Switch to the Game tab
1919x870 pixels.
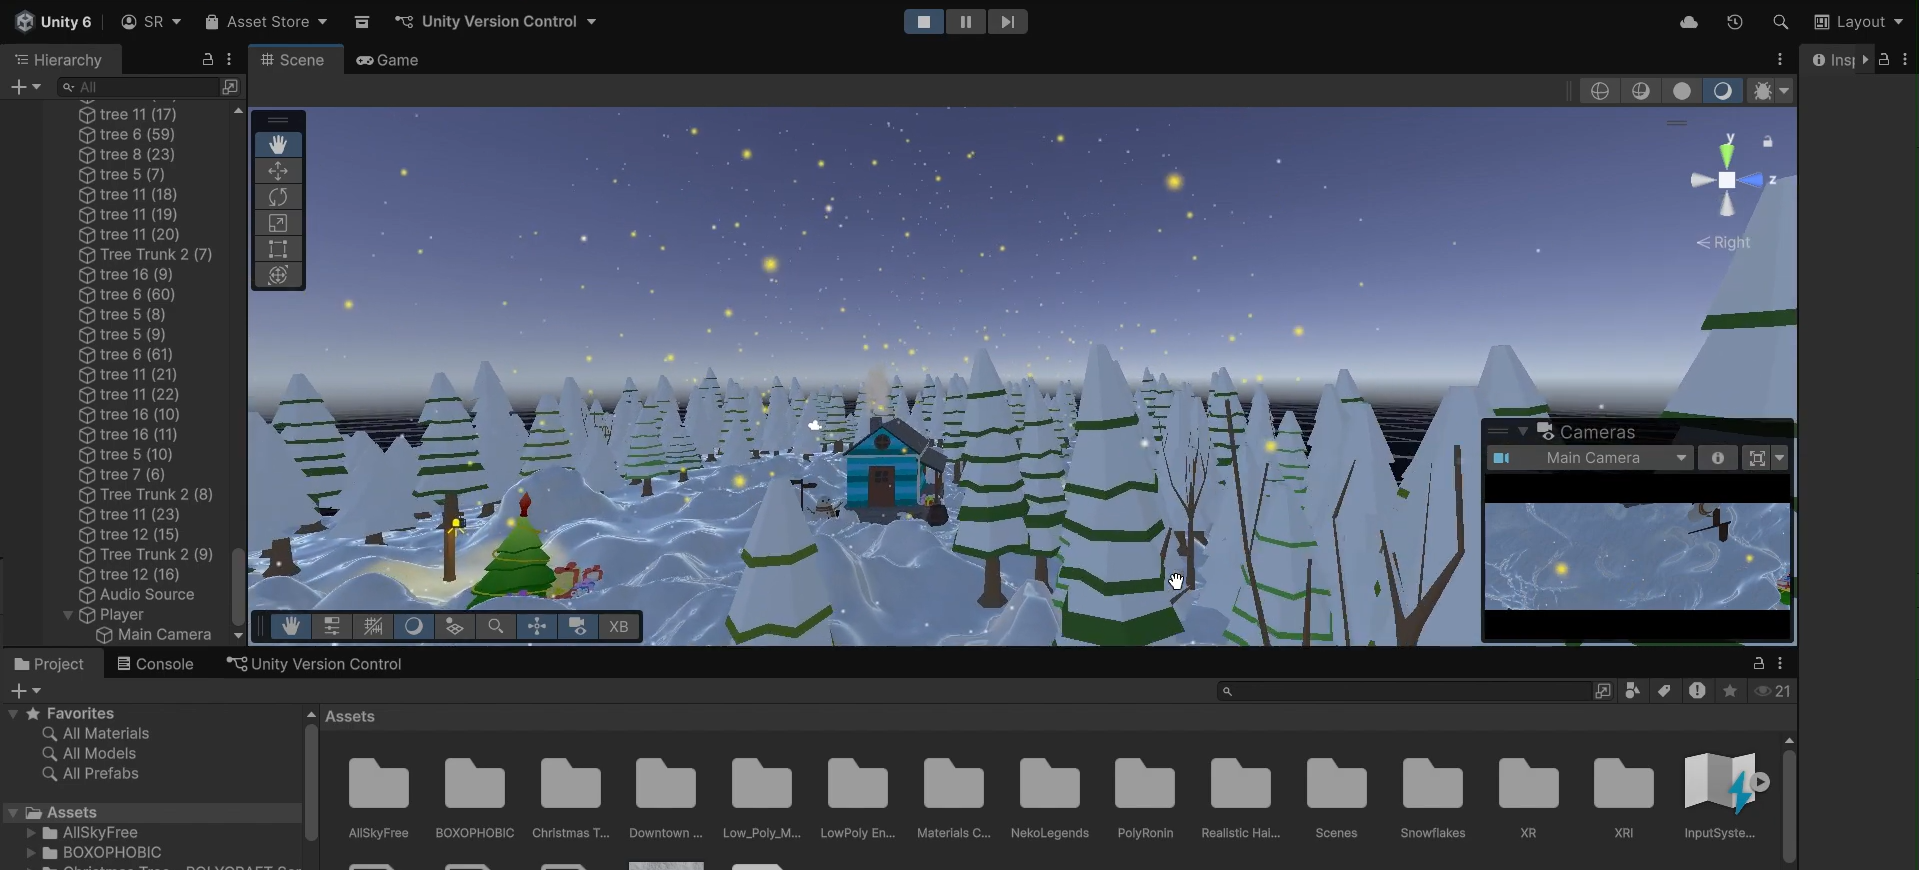pyautogui.click(x=387, y=60)
